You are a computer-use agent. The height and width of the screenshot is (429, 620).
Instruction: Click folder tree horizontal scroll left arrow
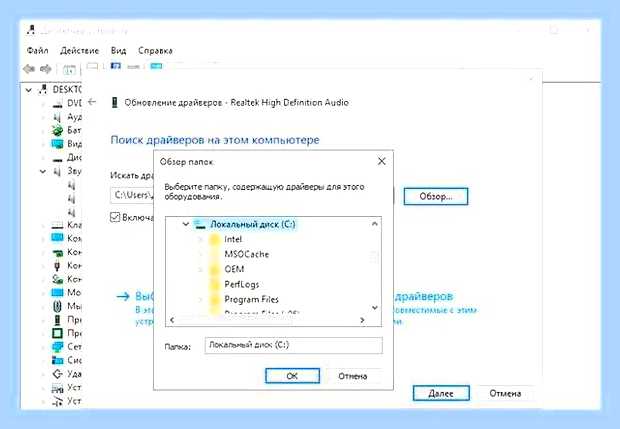coord(172,320)
